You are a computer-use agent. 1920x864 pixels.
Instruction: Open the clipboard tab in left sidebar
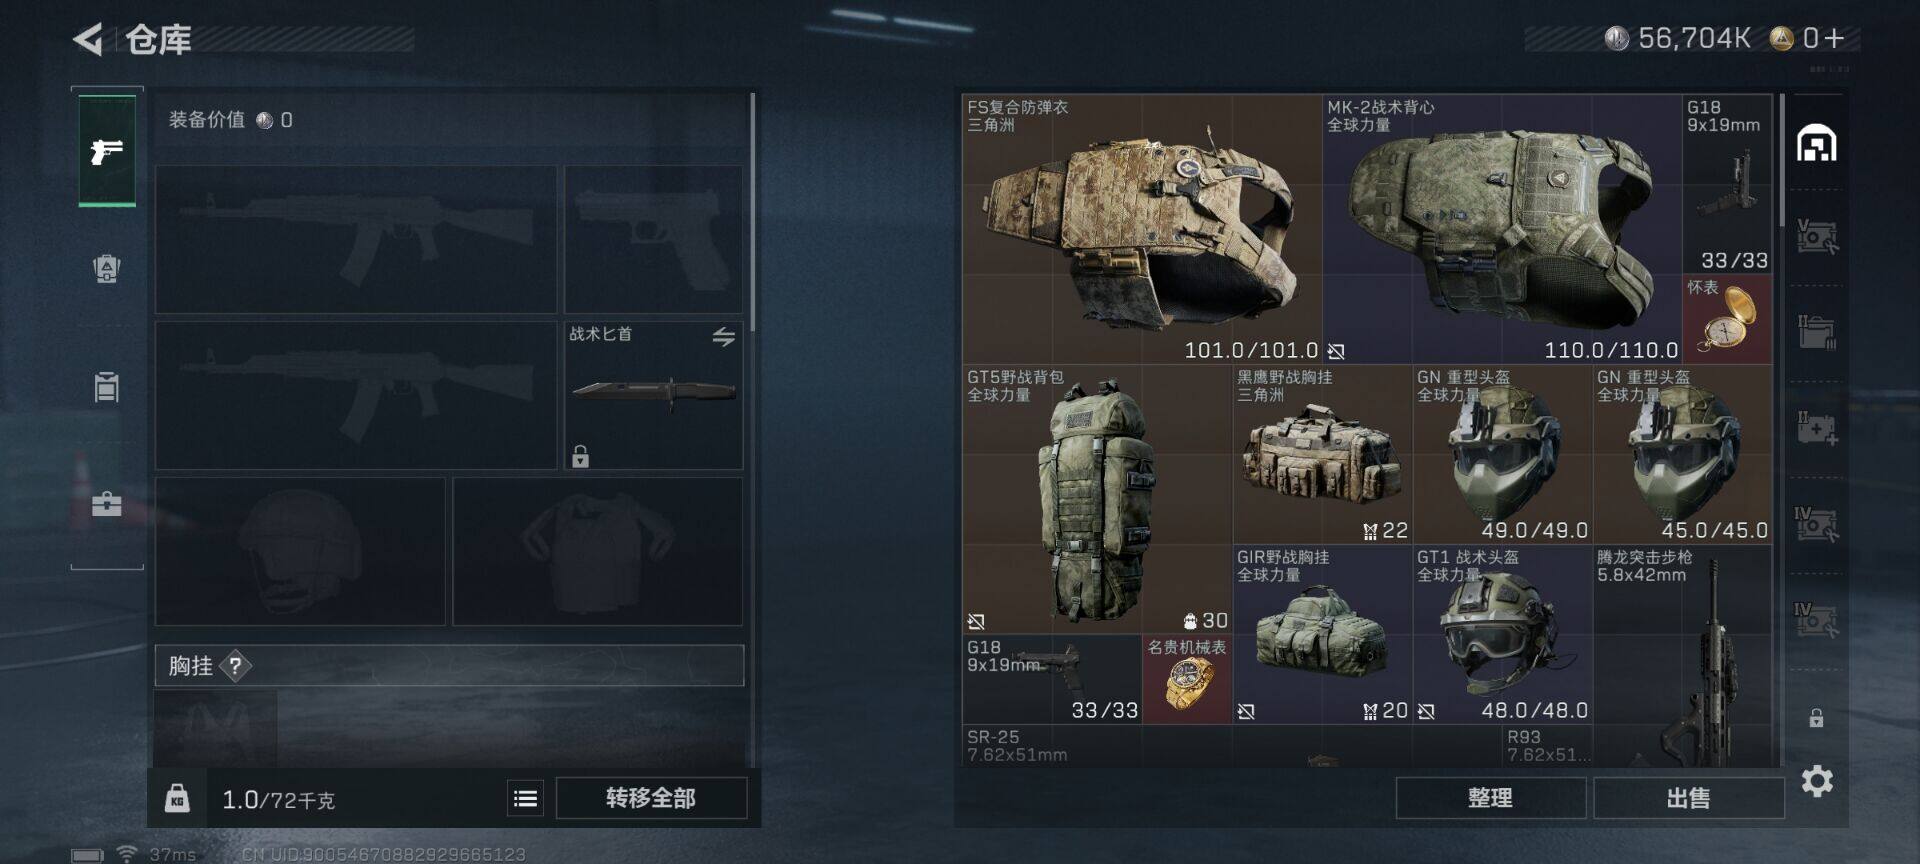click(107, 386)
